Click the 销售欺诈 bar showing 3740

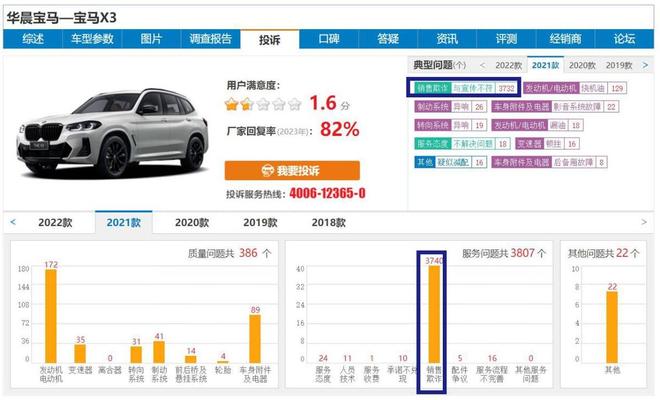click(434, 314)
